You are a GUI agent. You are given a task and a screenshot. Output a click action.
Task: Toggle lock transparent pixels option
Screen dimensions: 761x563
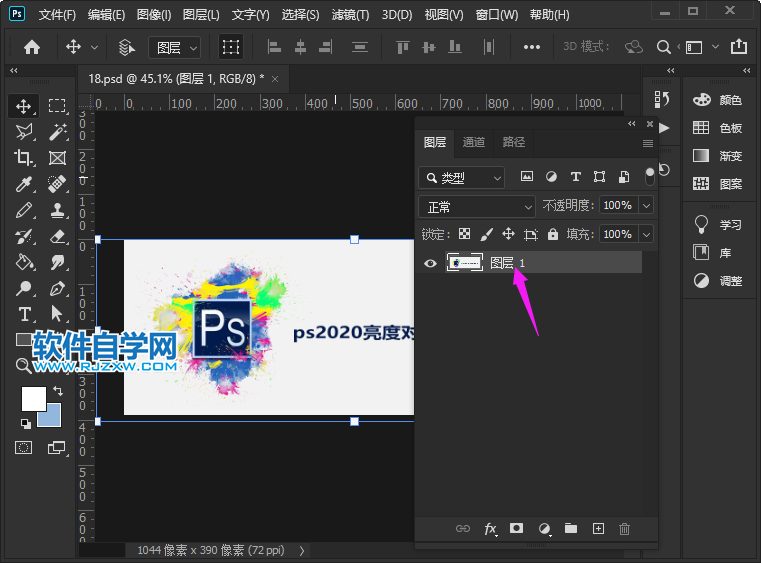pos(465,234)
